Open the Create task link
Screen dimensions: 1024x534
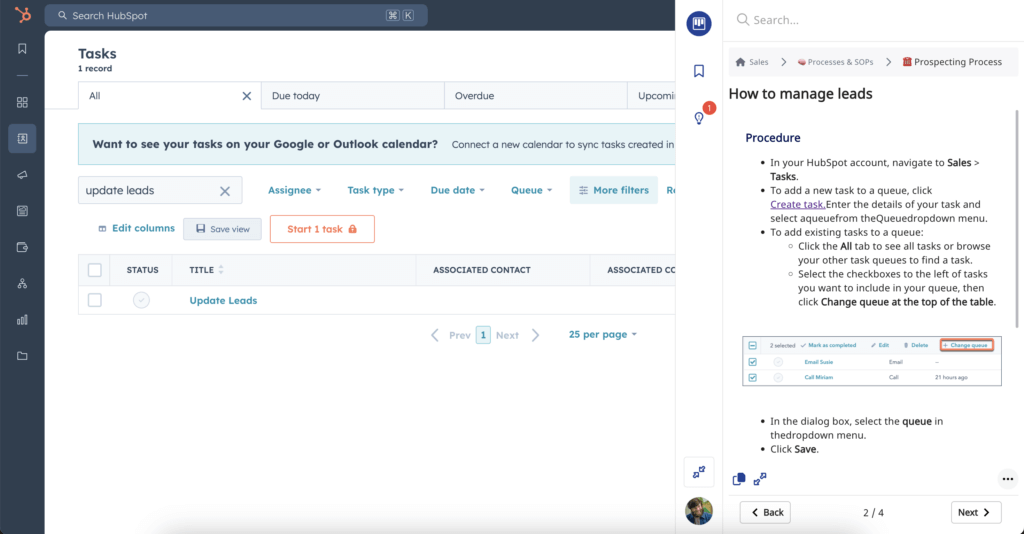797,204
